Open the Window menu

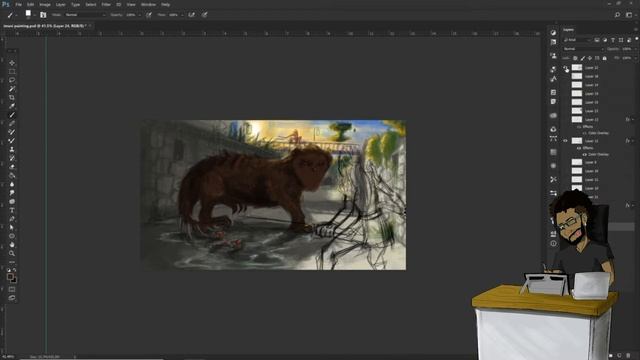point(148,4)
